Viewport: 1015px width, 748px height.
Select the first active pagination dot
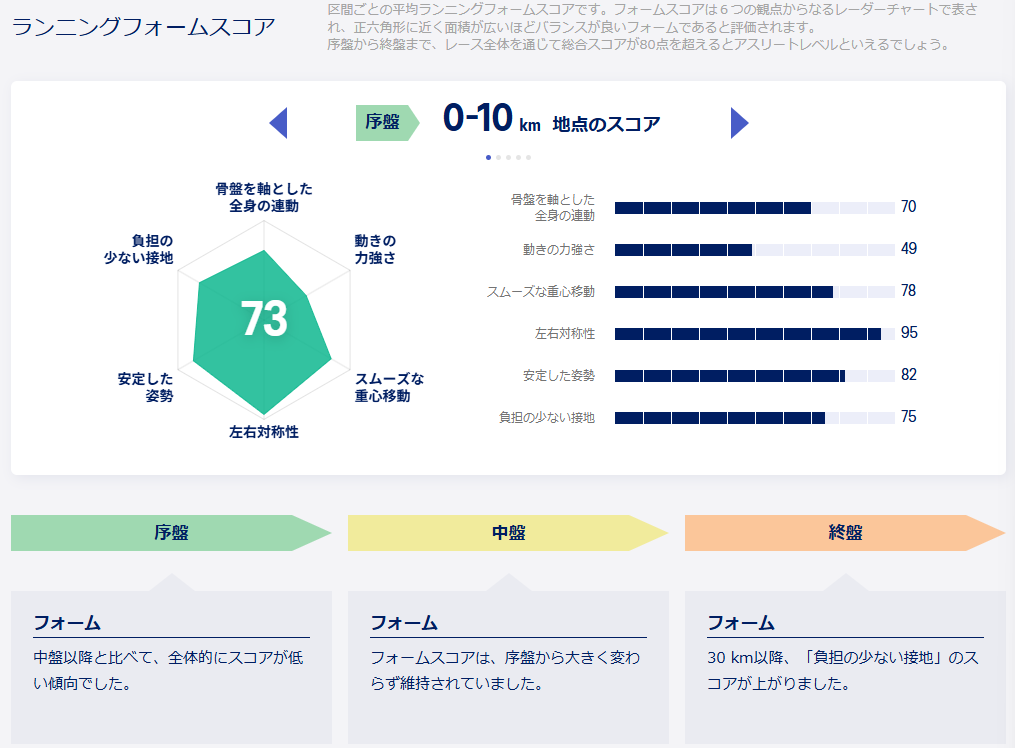(488, 157)
